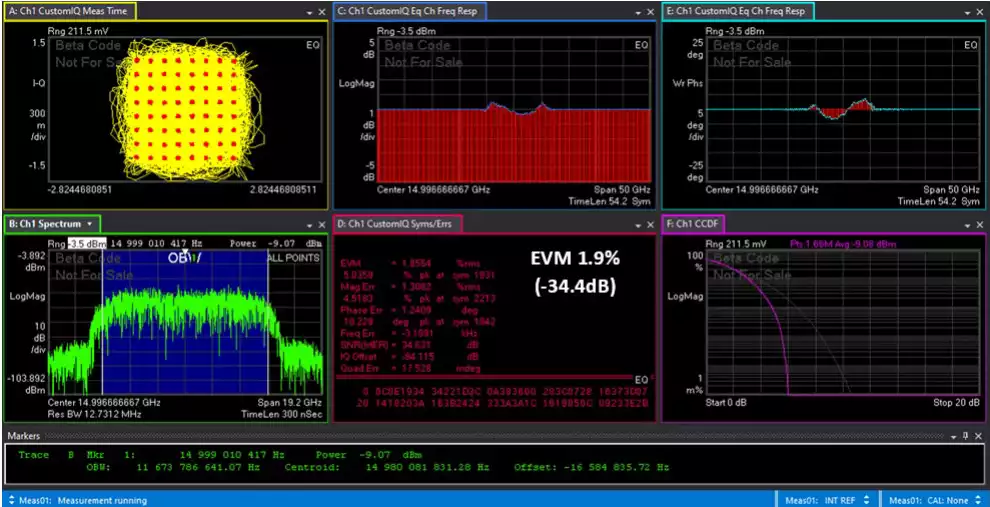This screenshot has height=507, width=990.
Task: Open trace F panel options arrow
Action: [x=967, y=225]
